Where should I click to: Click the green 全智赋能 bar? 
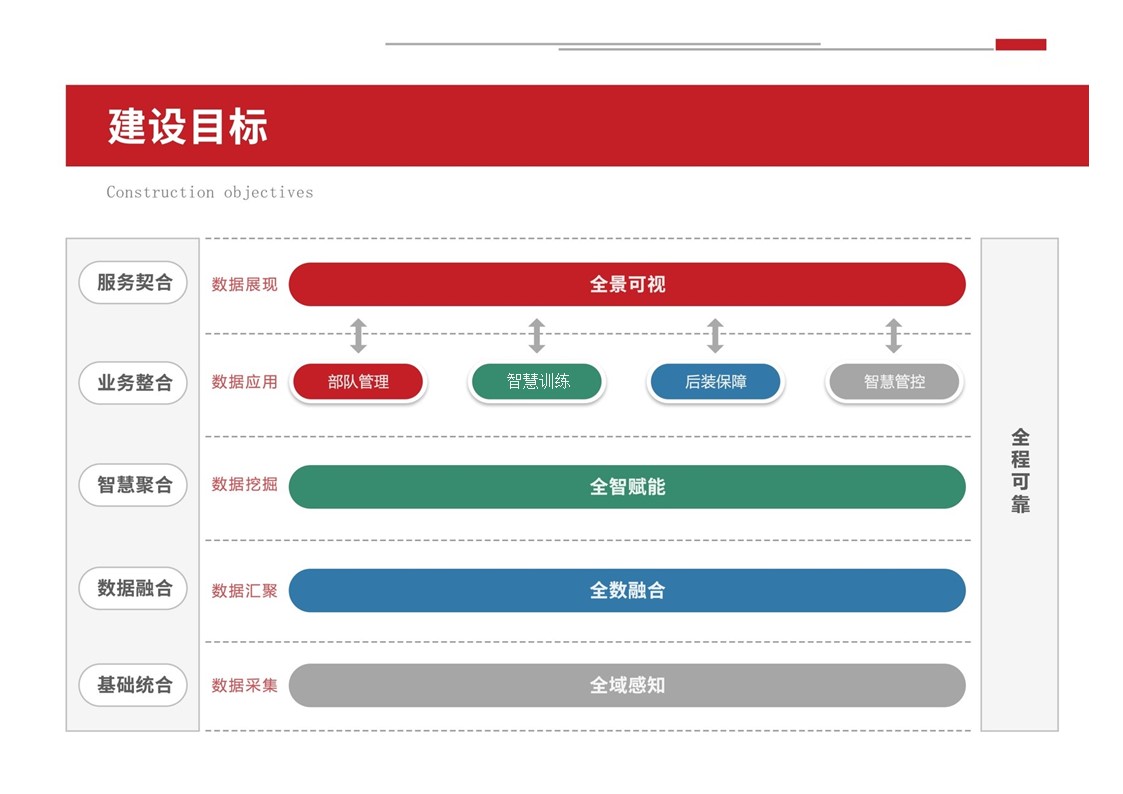click(627, 487)
